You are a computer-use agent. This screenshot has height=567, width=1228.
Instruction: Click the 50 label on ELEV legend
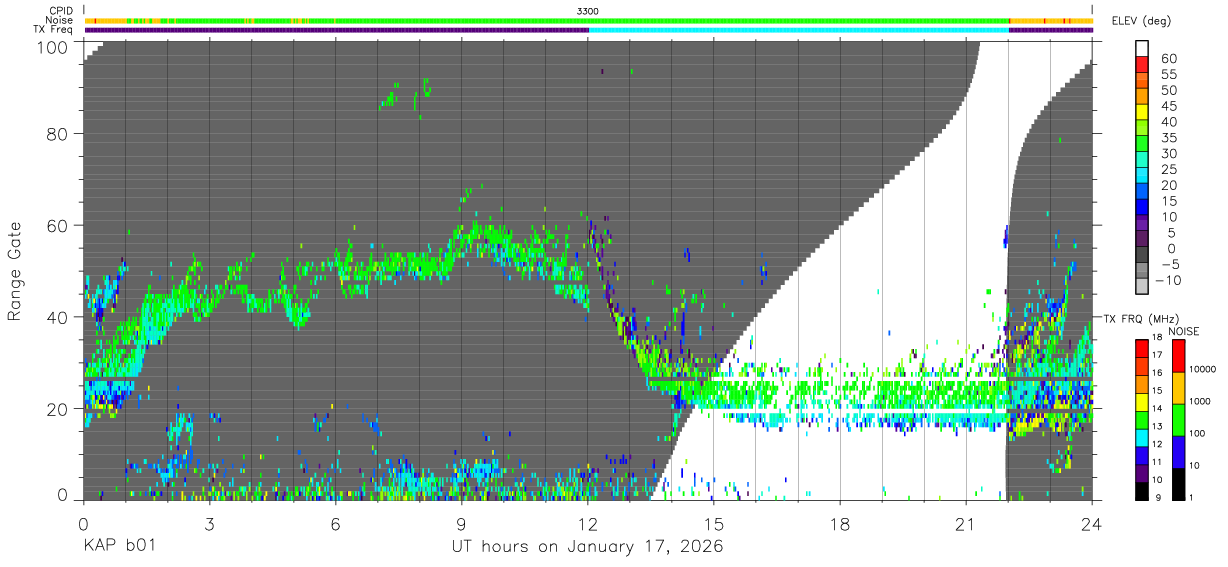[x=1167, y=91]
